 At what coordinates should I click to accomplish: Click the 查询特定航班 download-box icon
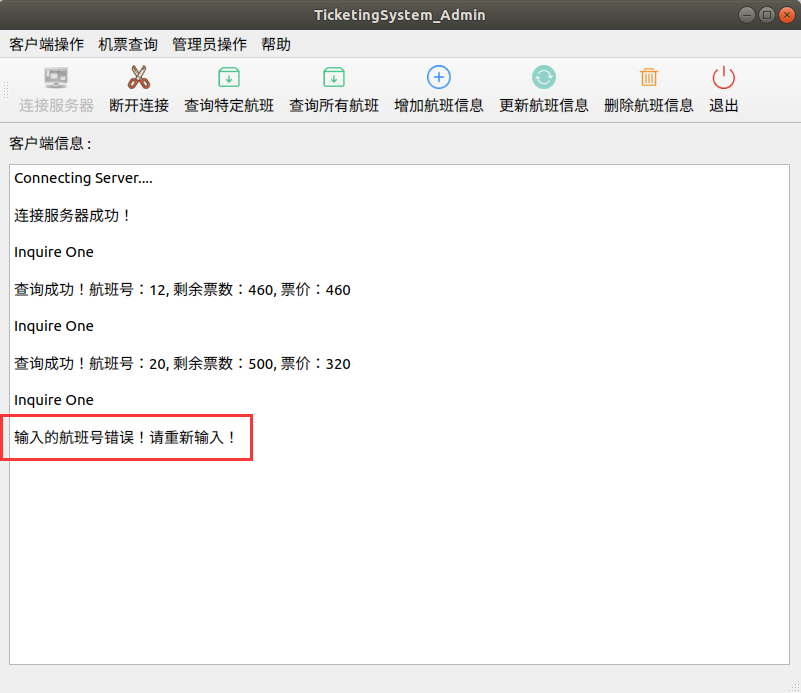click(229, 78)
